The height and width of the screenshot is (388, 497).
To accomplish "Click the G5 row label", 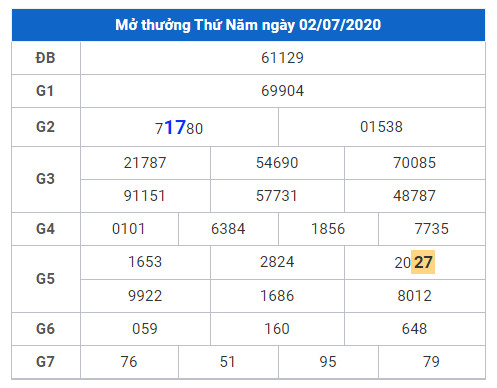I will 45,279.
